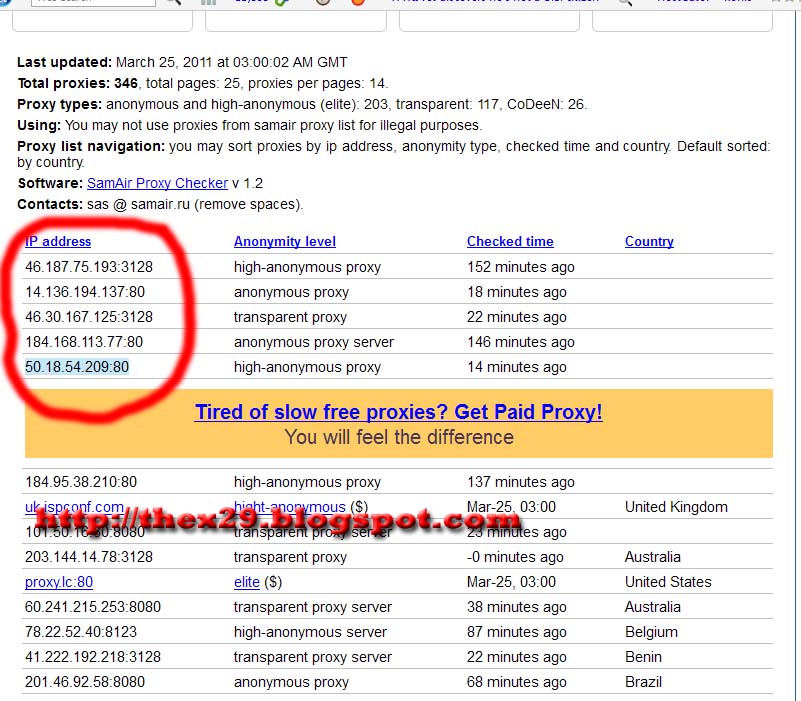Click proxy address 78.22.52.40:8123
This screenshot has width=801, height=701.
click(x=82, y=632)
